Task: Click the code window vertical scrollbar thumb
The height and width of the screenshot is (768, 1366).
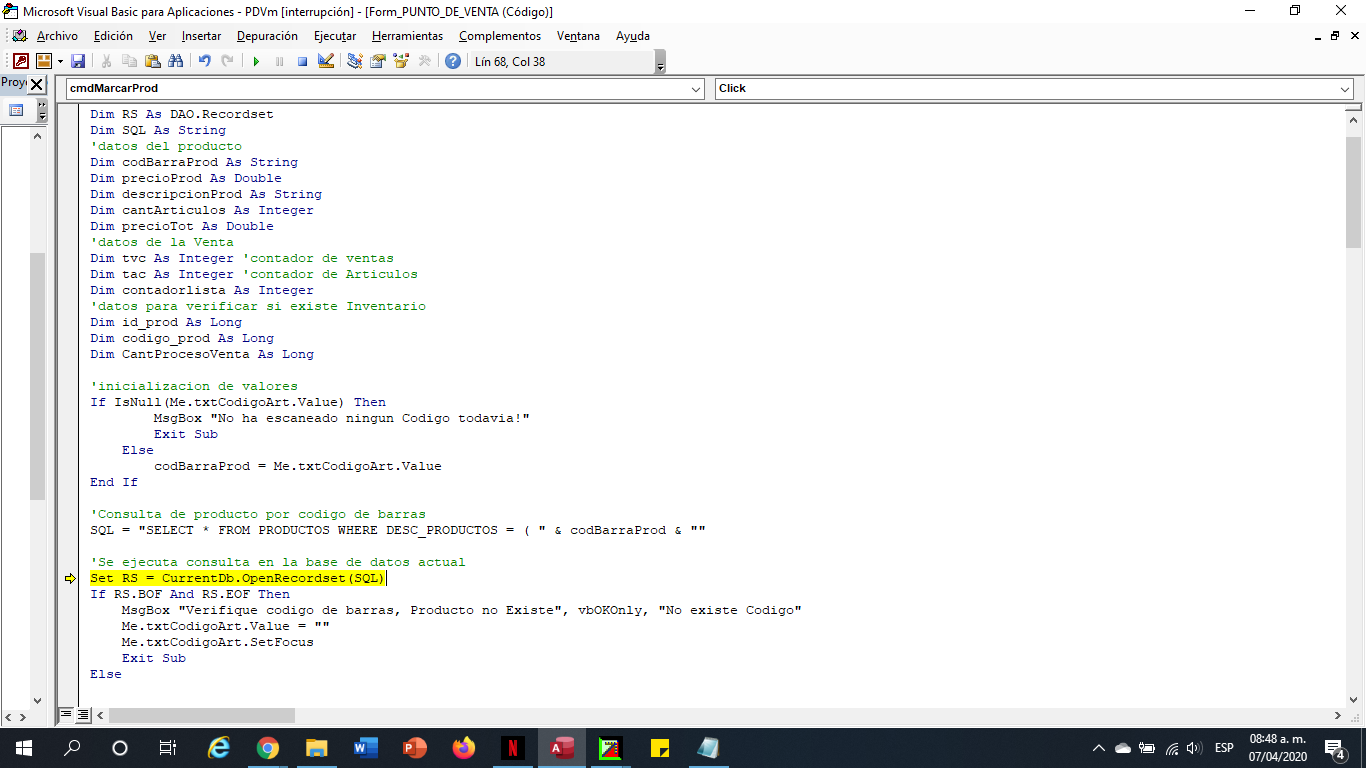Action: (x=1353, y=192)
